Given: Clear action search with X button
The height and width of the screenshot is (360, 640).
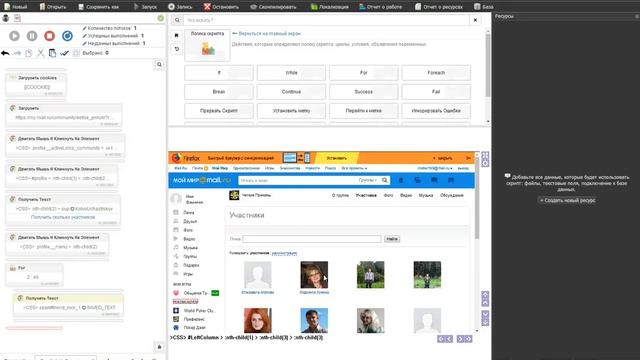Looking at the screenshot, I should point(475,20).
